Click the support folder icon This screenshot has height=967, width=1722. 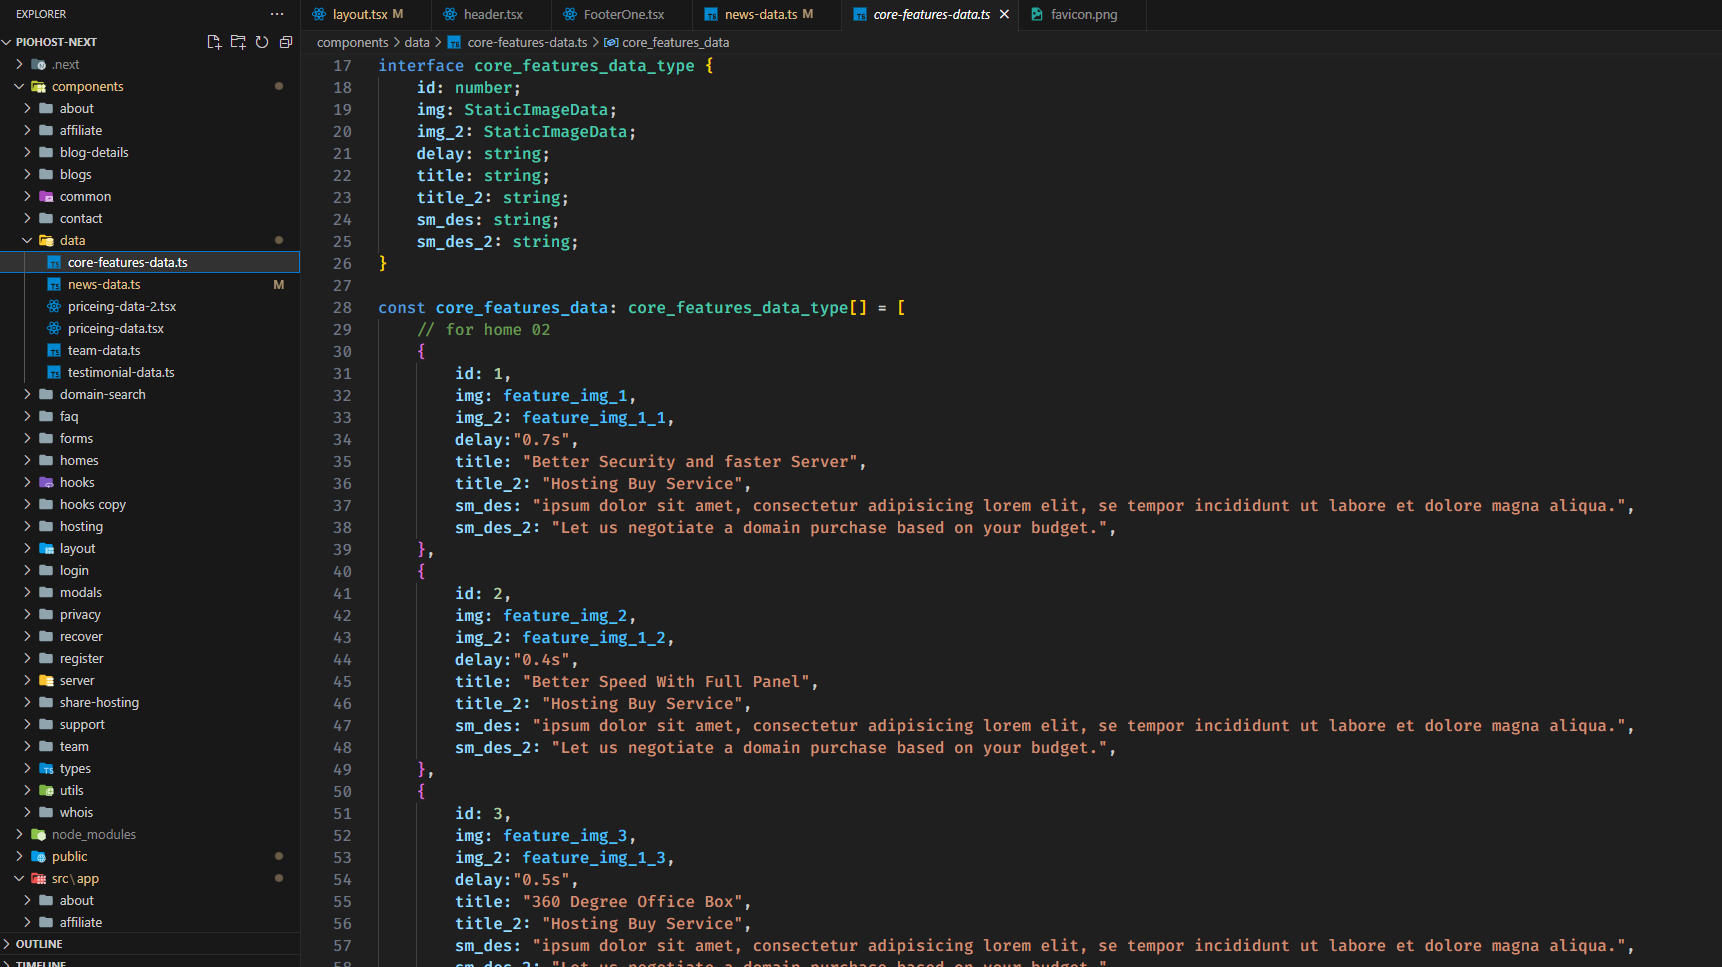point(46,724)
